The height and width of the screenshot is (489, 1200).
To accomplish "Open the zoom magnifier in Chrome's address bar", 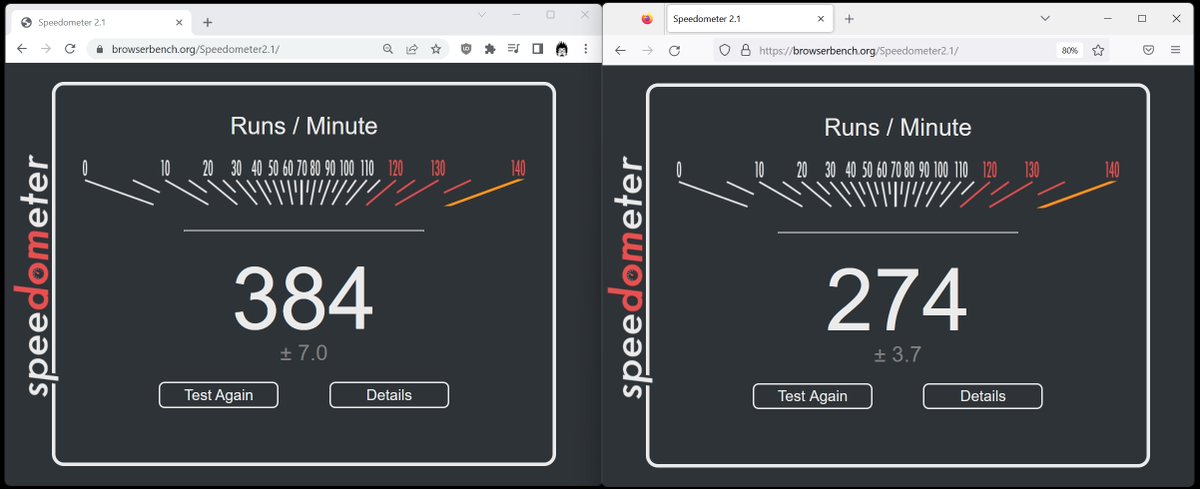I will 388,48.
